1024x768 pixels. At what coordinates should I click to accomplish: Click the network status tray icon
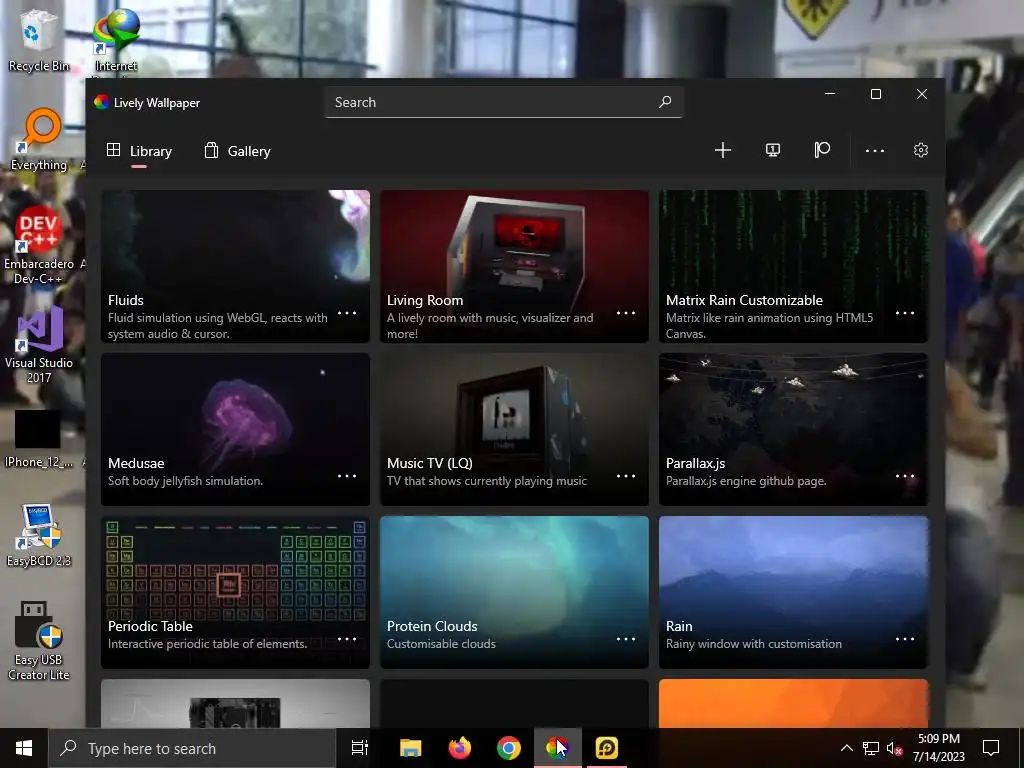[871, 748]
